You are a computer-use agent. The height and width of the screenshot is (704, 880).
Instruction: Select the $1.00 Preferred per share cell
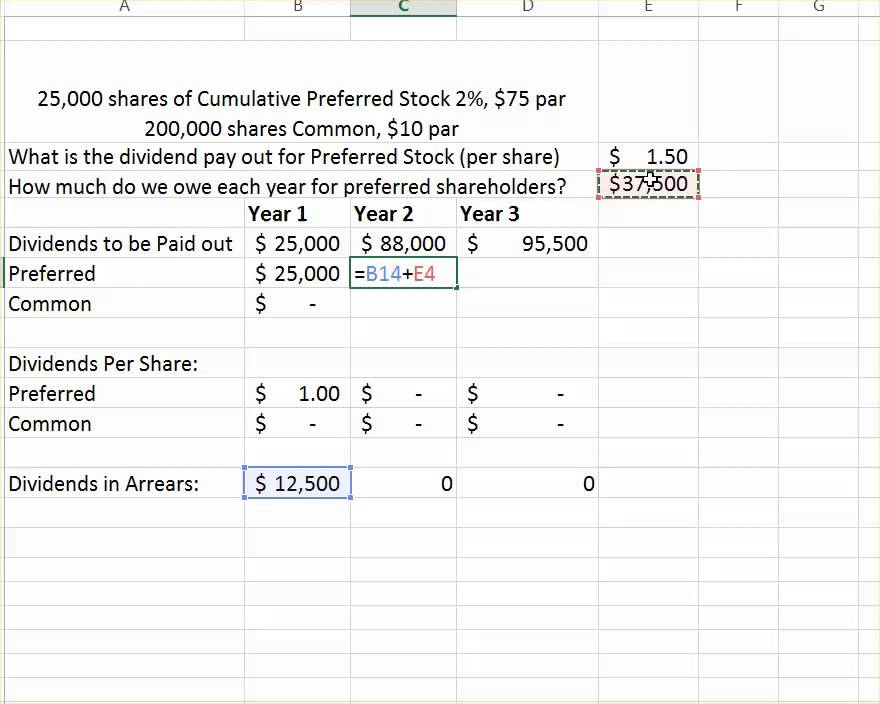tap(297, 394)
